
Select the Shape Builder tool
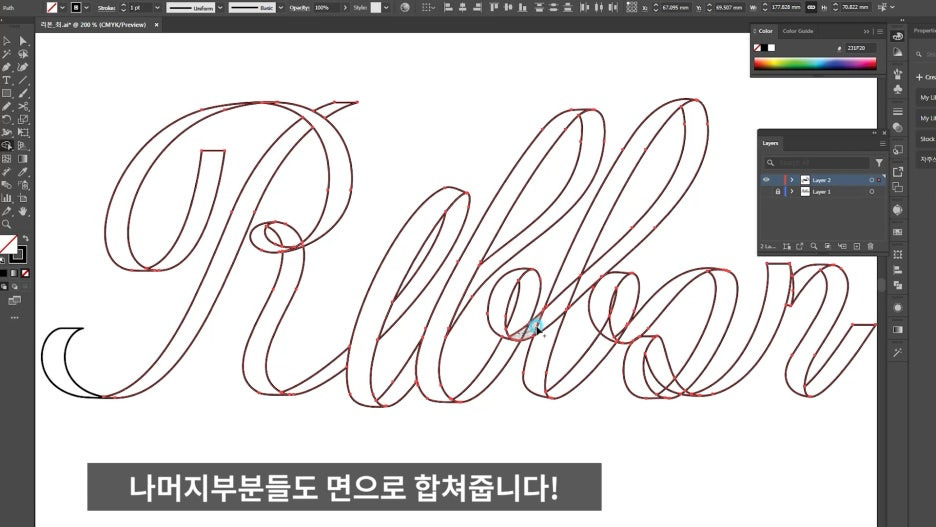click(x=7, y=146)
